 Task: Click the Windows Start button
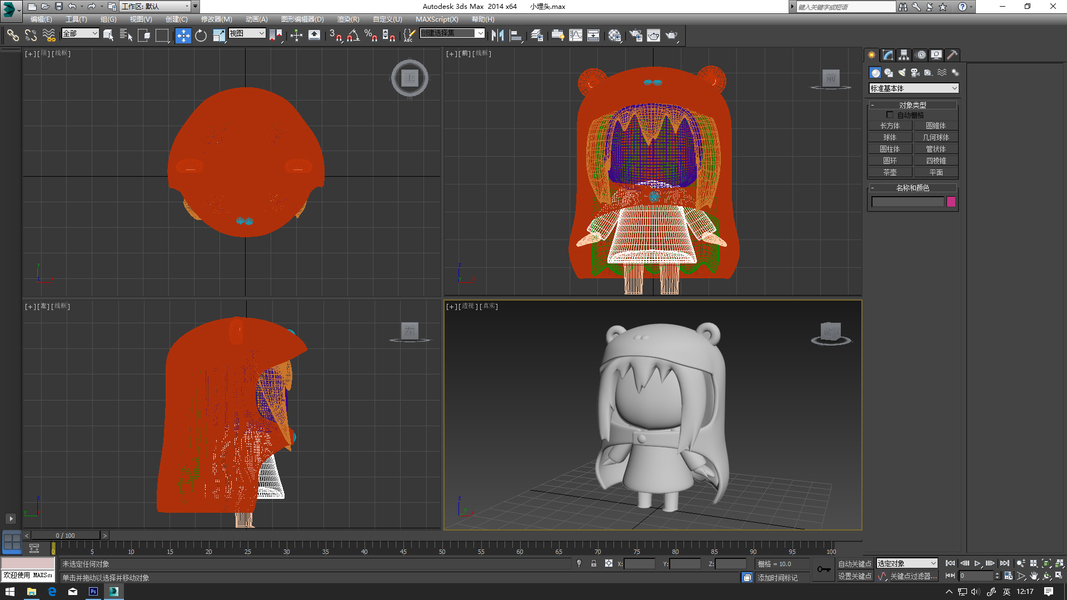(10, 592)
